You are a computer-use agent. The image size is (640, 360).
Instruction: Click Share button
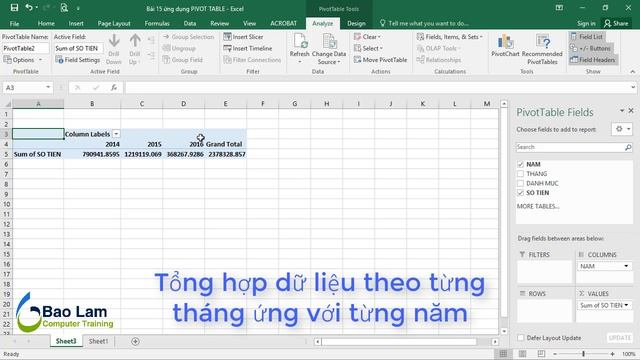(x=616, y=23)
